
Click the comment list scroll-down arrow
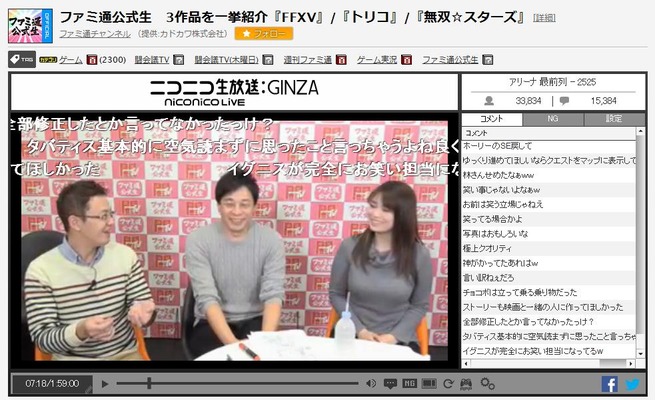tap(640, 354)
